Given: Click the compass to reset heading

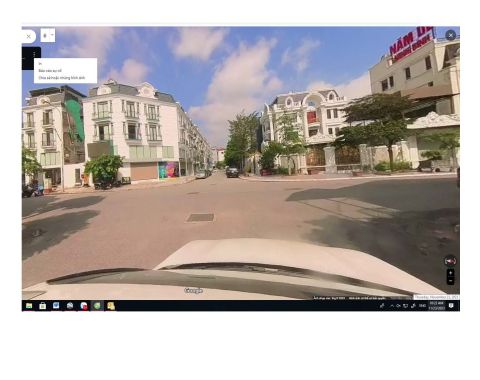Looking at the screenshot, I should click(x=450, y=261).
